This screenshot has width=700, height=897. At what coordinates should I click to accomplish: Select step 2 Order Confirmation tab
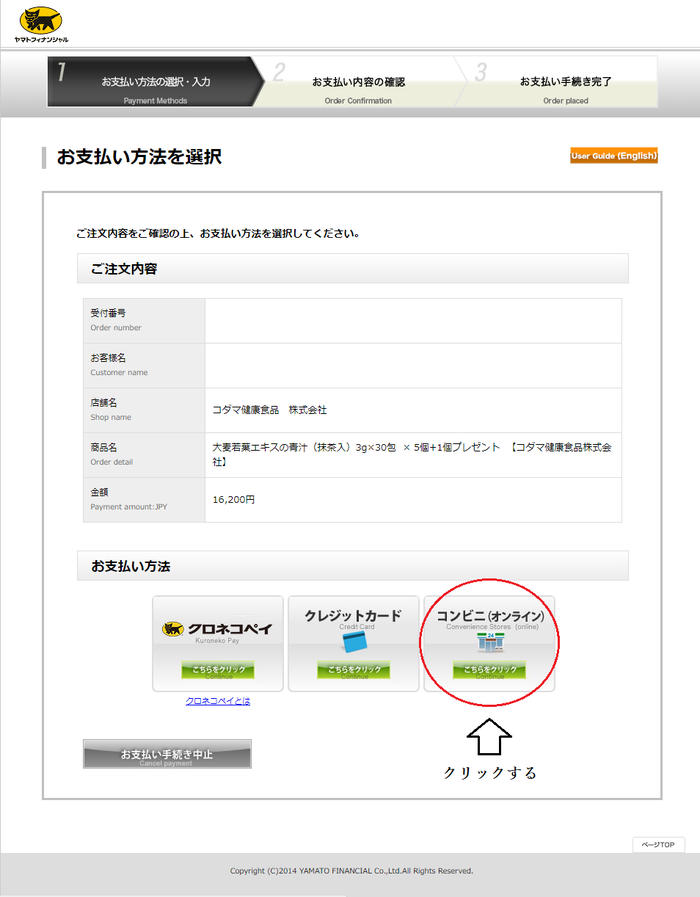(359, 82)
